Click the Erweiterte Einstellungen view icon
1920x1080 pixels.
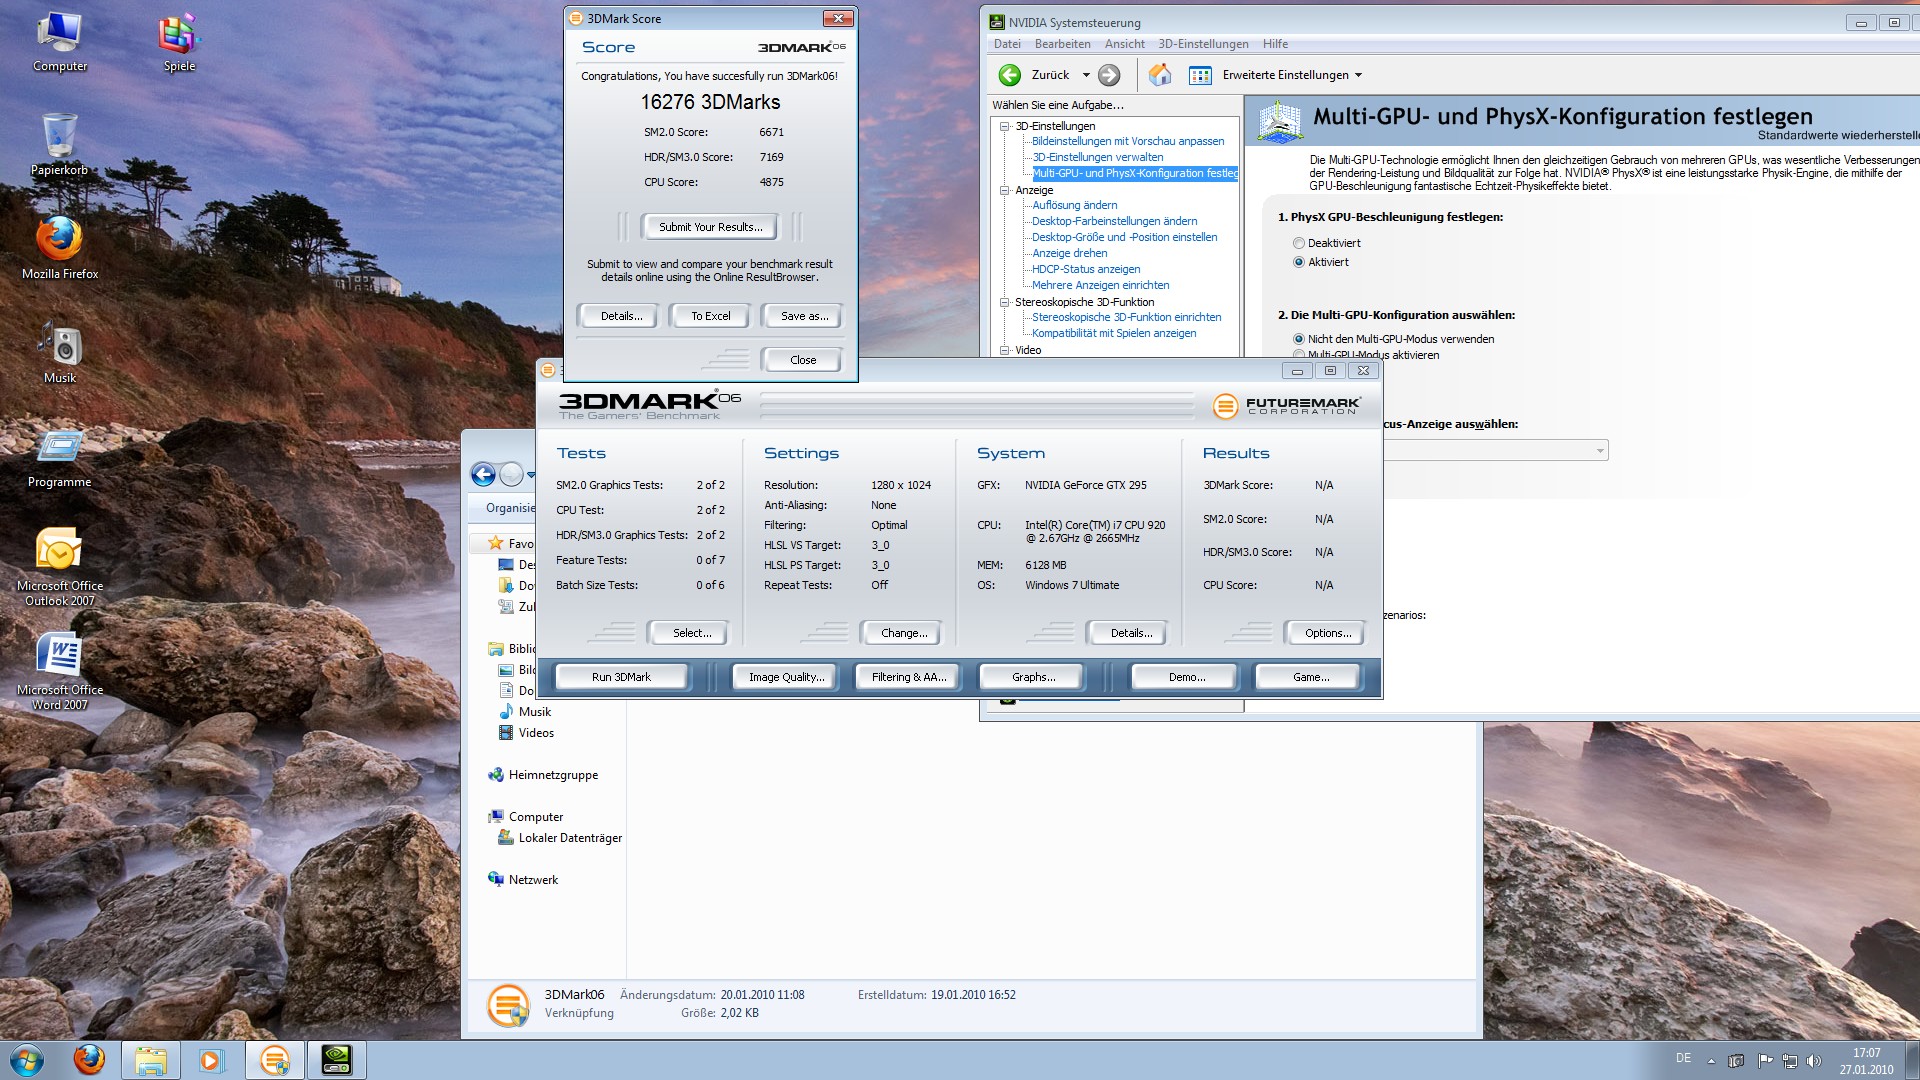[x=1200, y=75]
